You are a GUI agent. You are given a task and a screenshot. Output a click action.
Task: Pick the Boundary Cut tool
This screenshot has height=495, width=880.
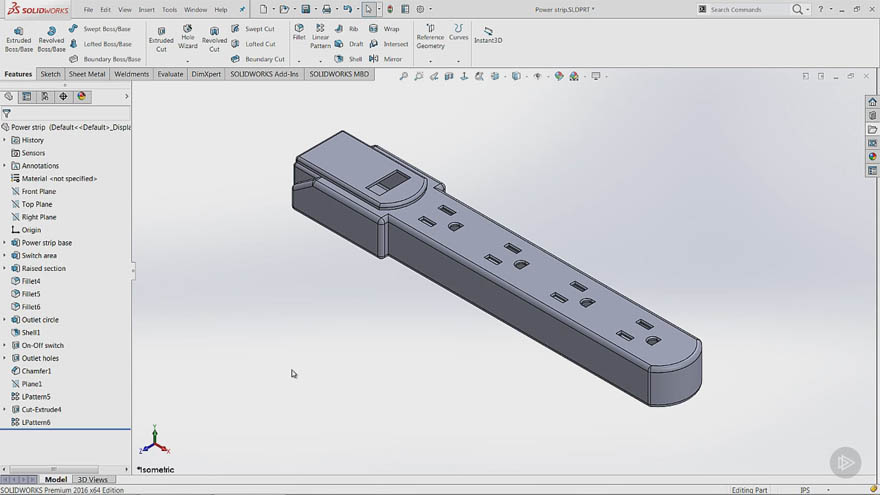(258, 59)
